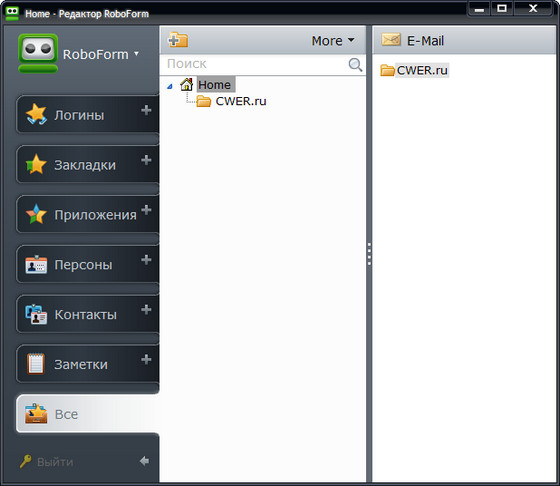This screenshot has width=560, height=486.
Task: Open the Все section
Action: click(x=88, y=414)
